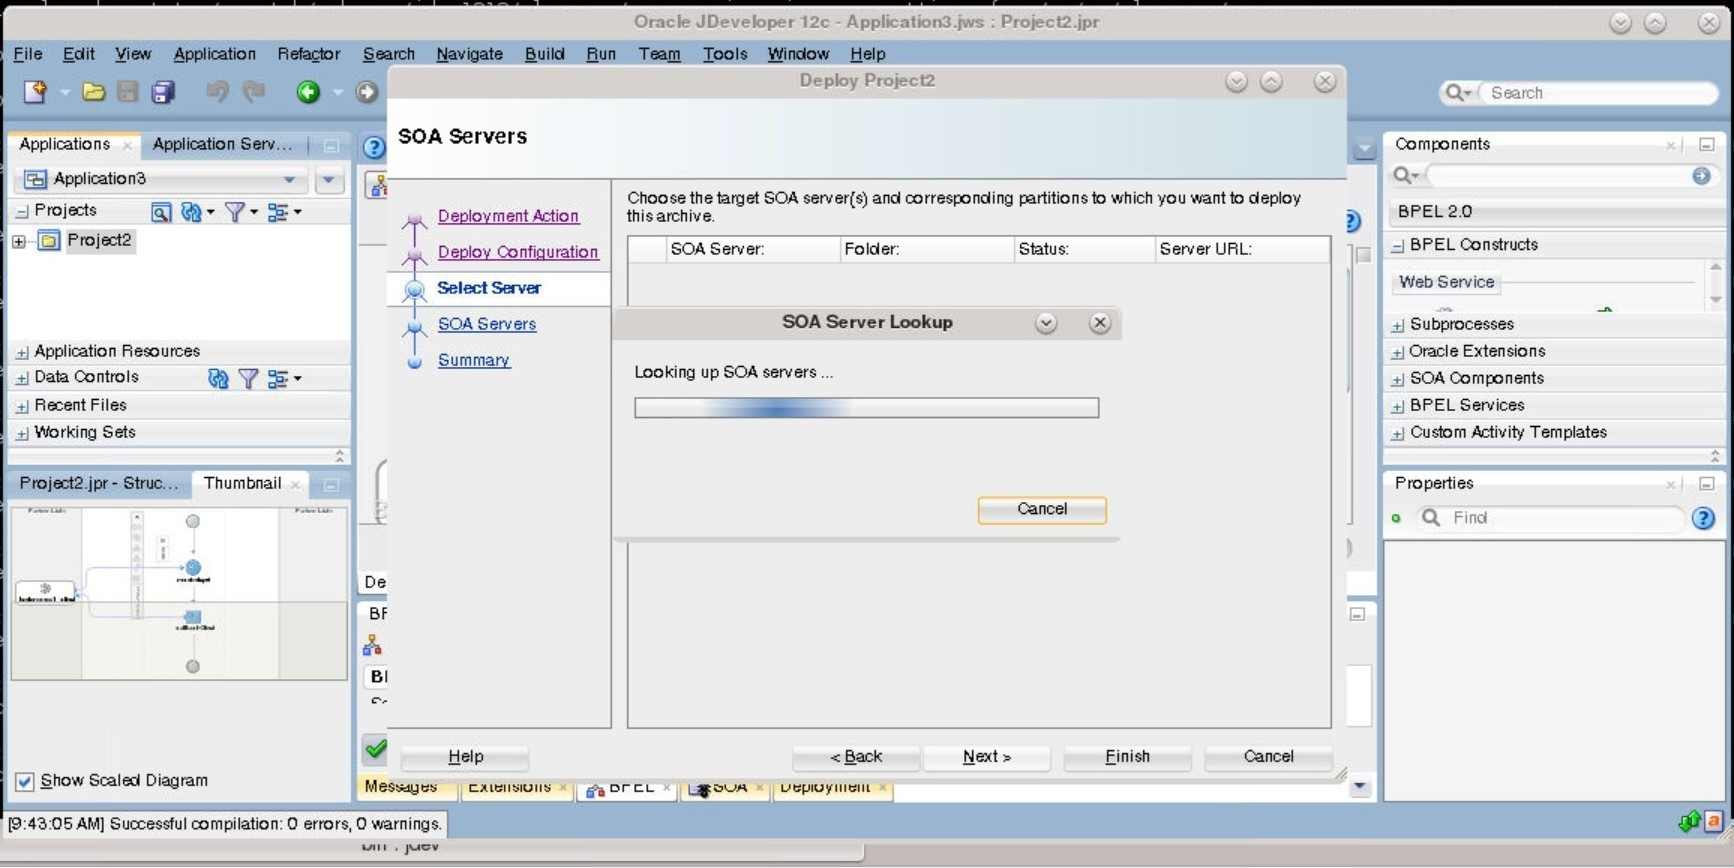Expand the BPEL Services section
This screenshot has height=868, width=1734.
[x=1397, y=406]
